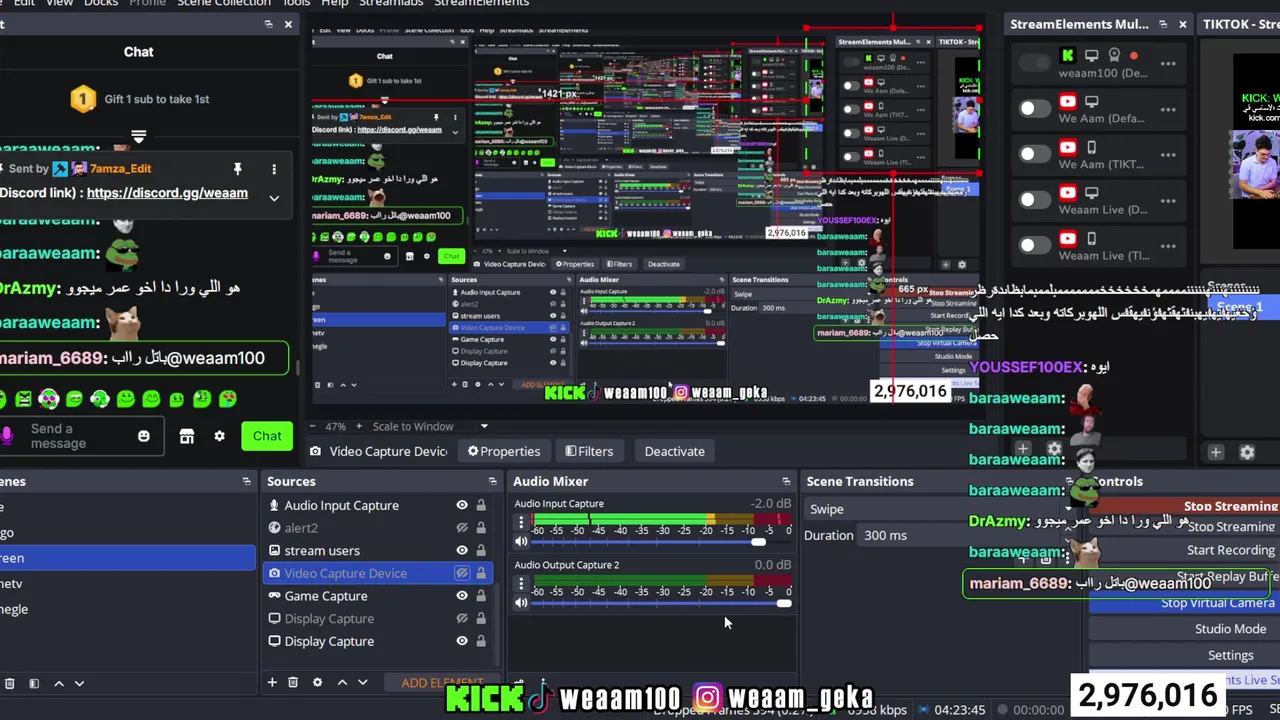Detach the Scenes dock

(246, 482)
